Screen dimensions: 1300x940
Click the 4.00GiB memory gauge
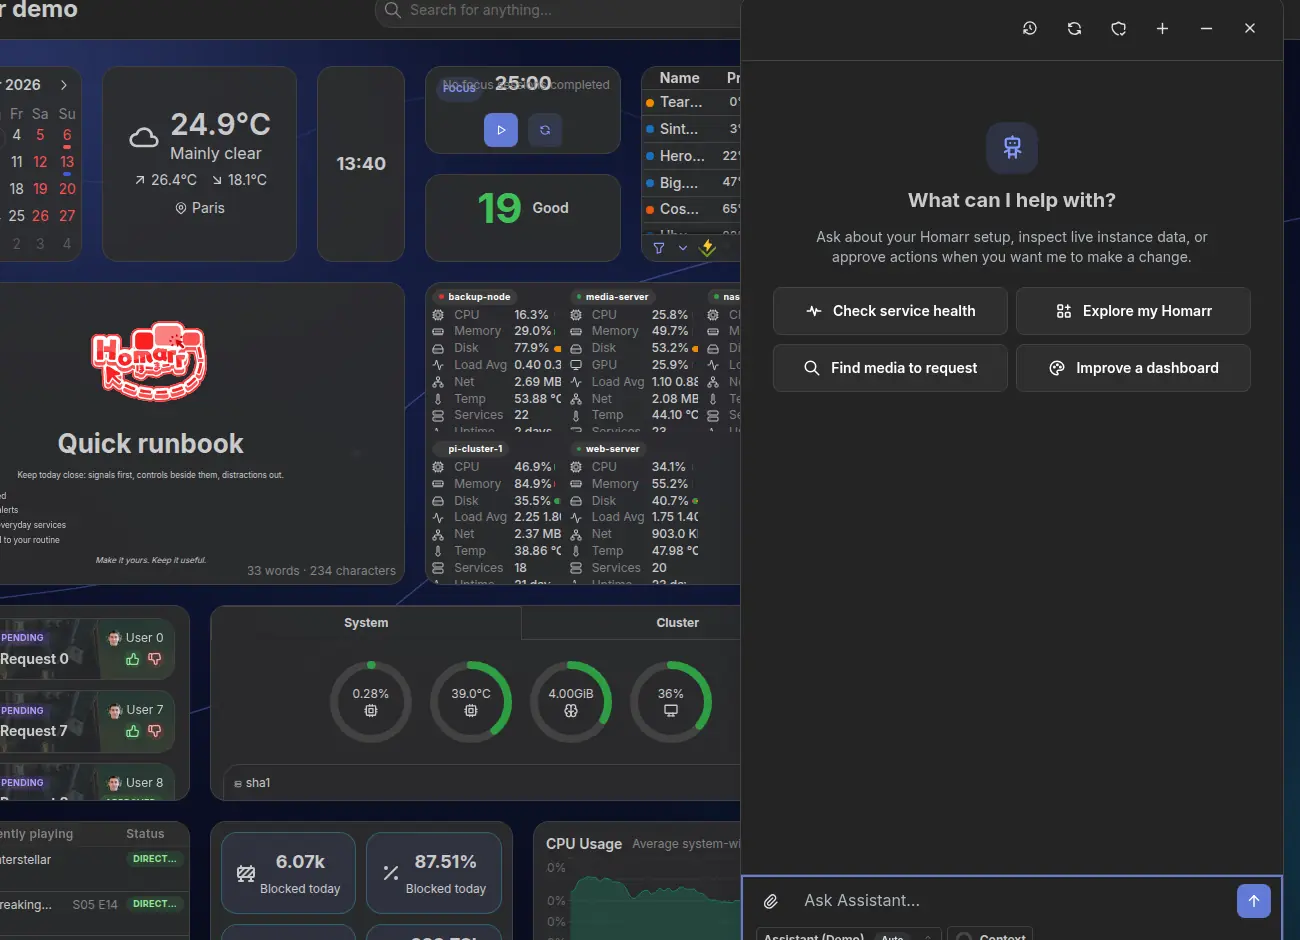coord(571,701)
